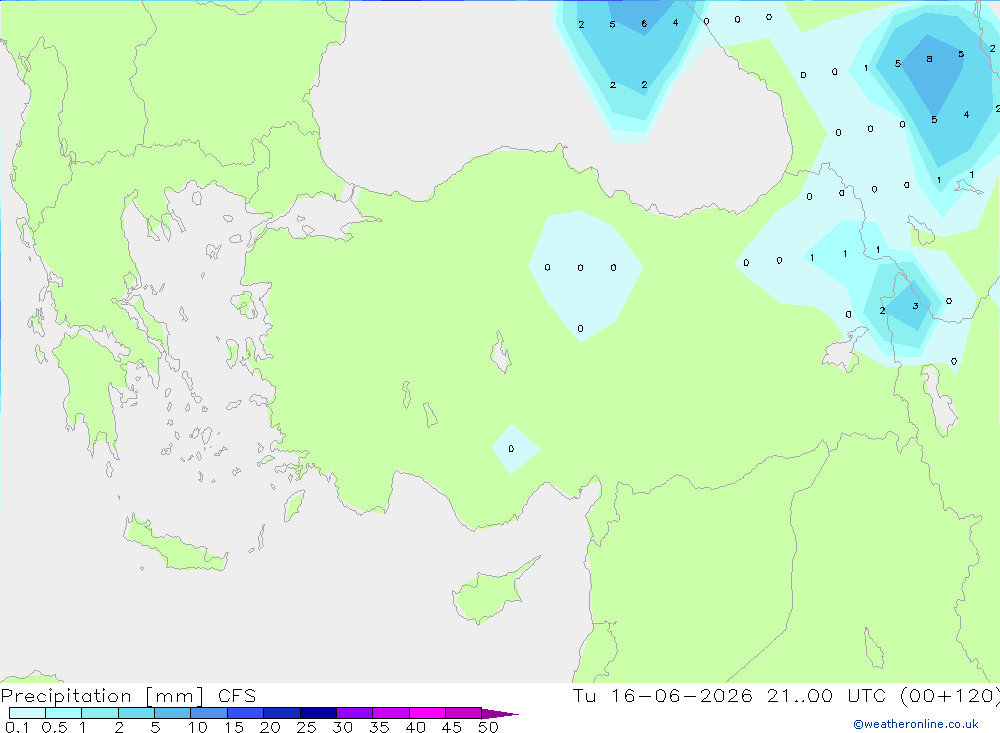This screenshot has width=1000, height=733.
Task: Click the '15' legend scale label
Action: [234, 727]
